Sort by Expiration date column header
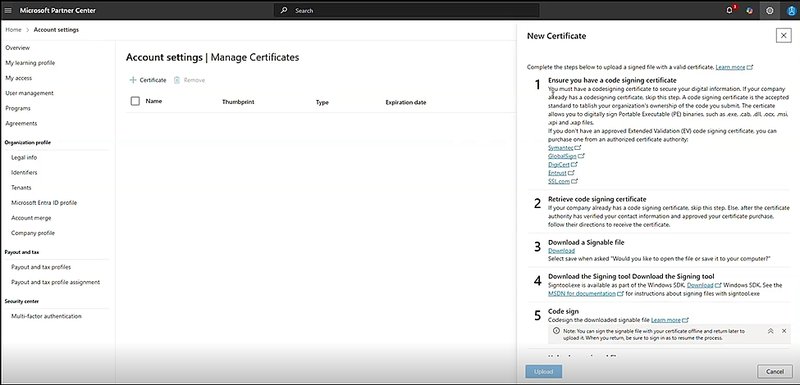800x385 pixels. point(406,102)
